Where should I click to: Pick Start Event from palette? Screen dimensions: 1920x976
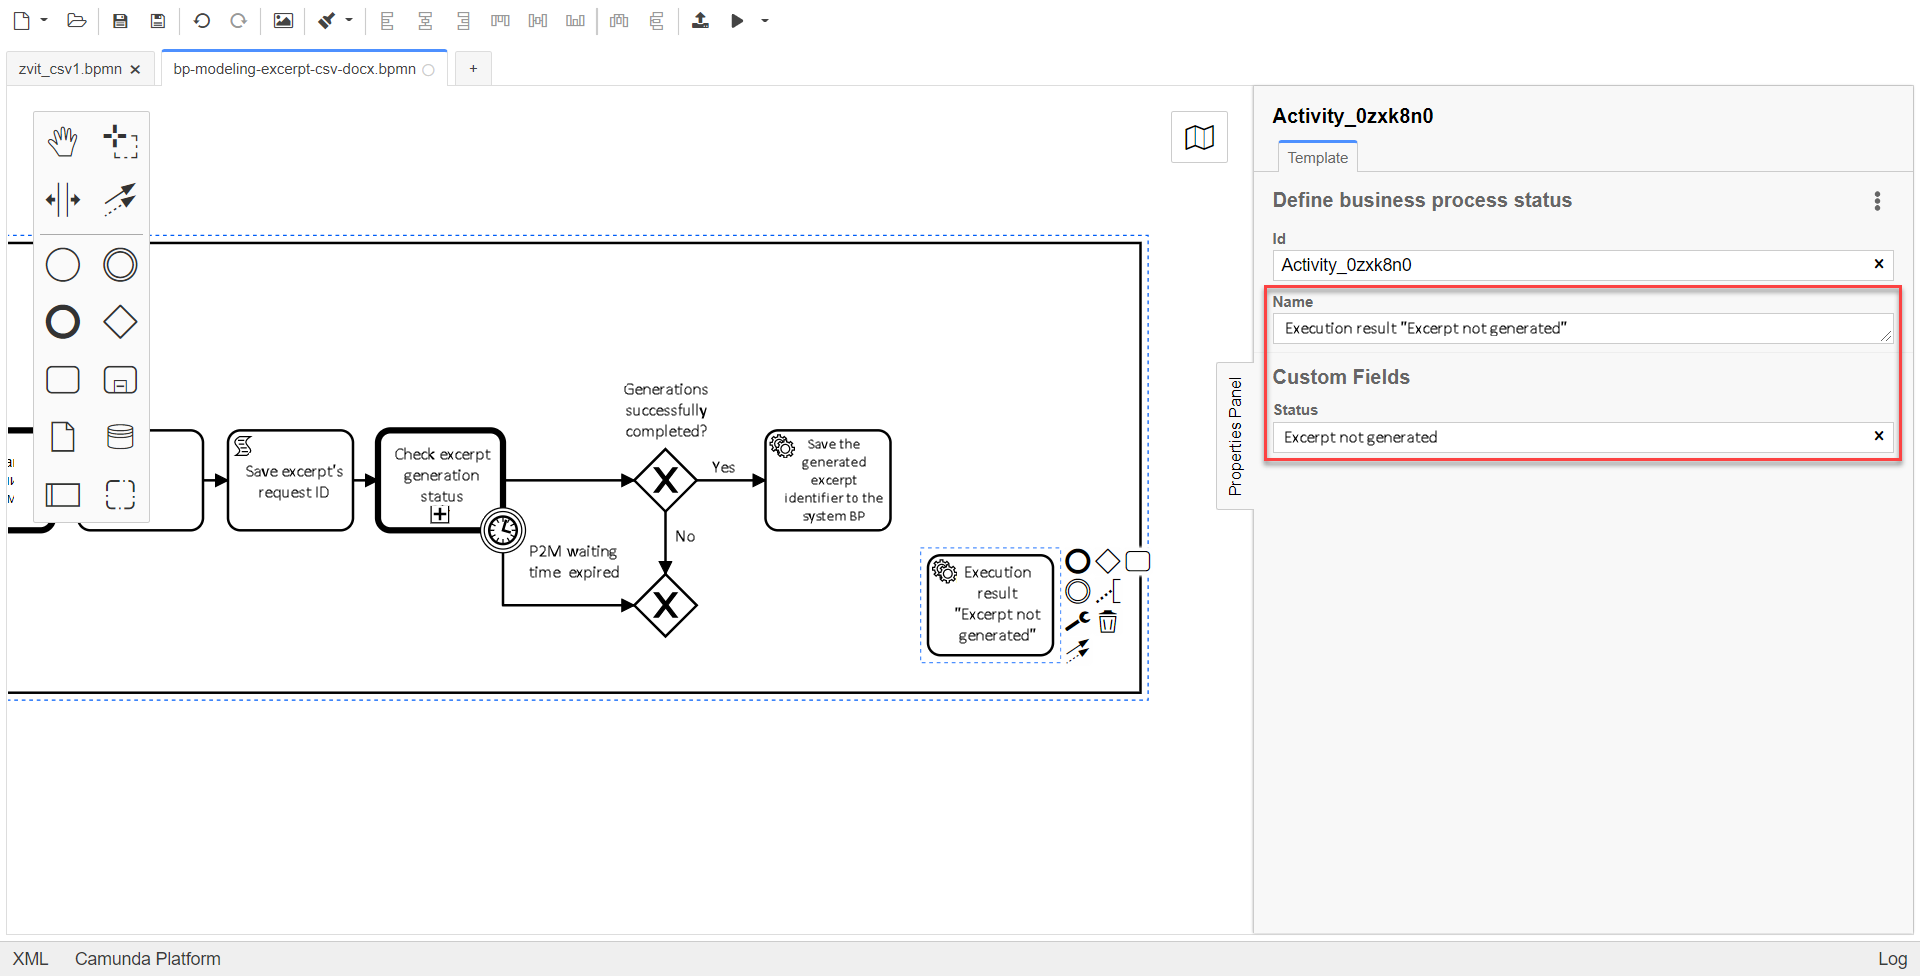click(63, 265)
